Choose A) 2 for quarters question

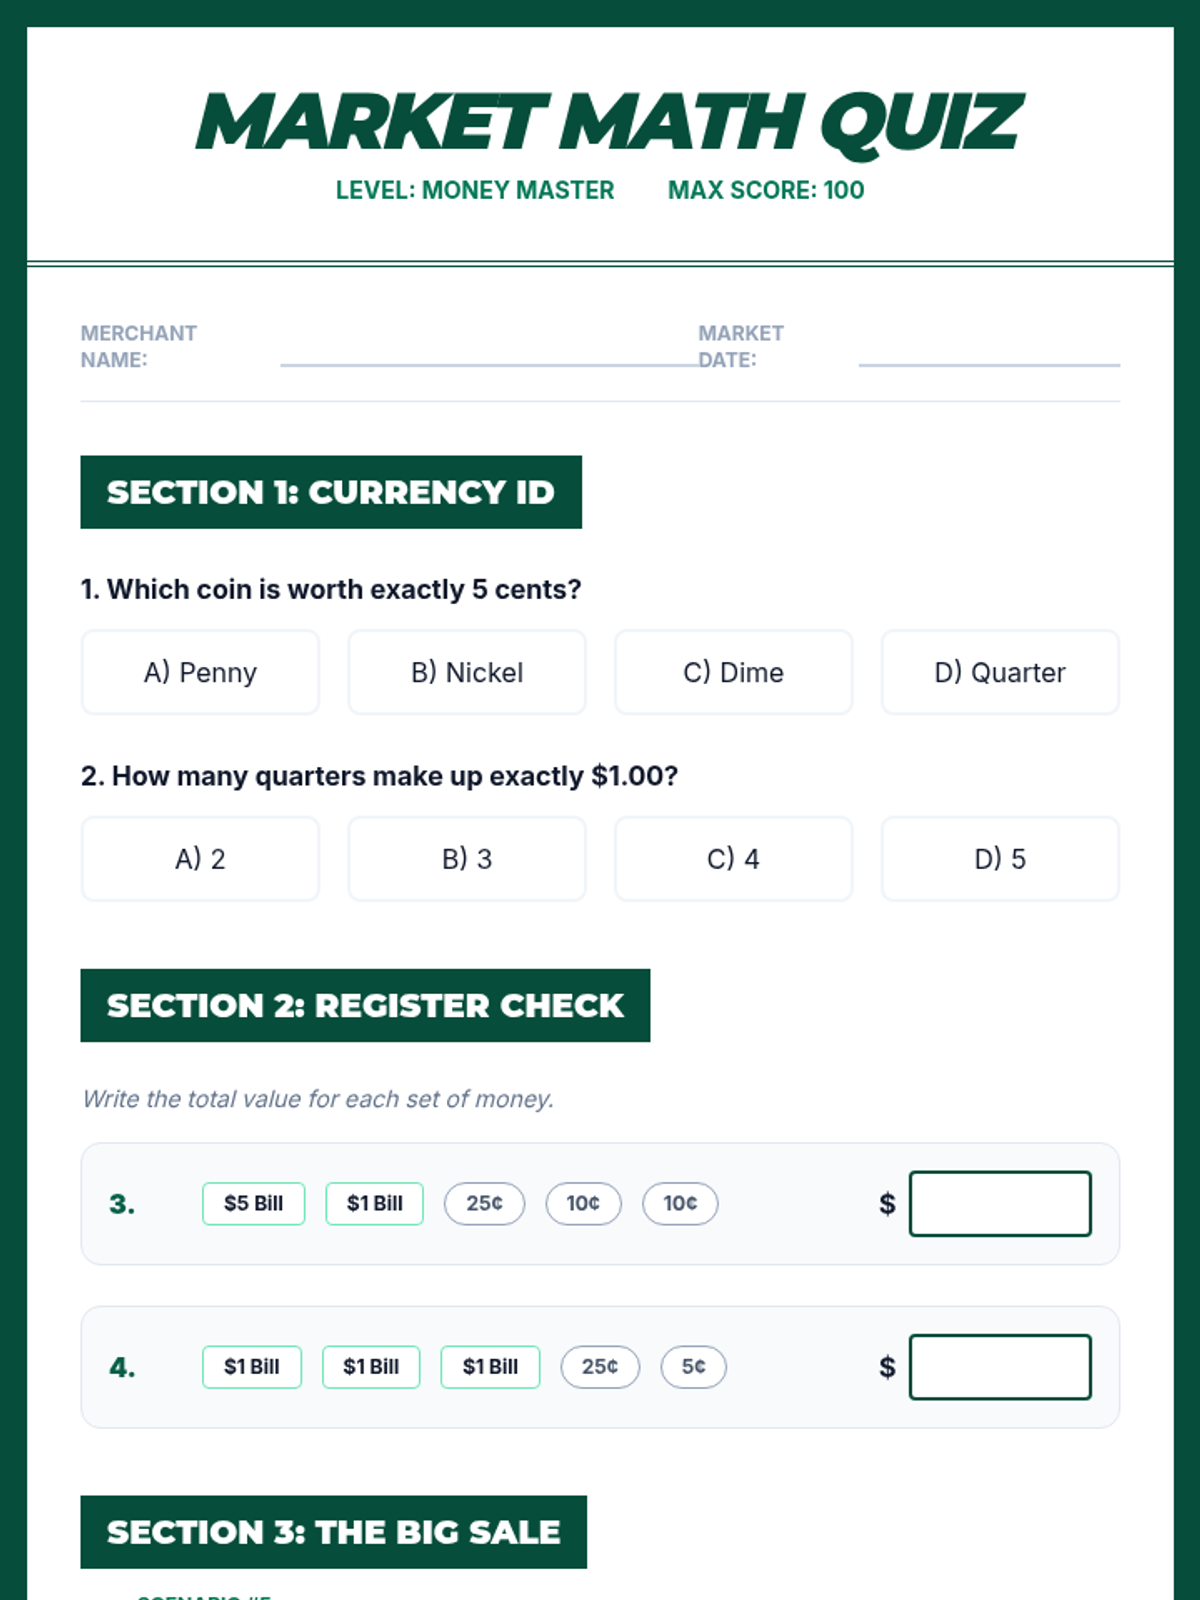[x=200, y=859]
